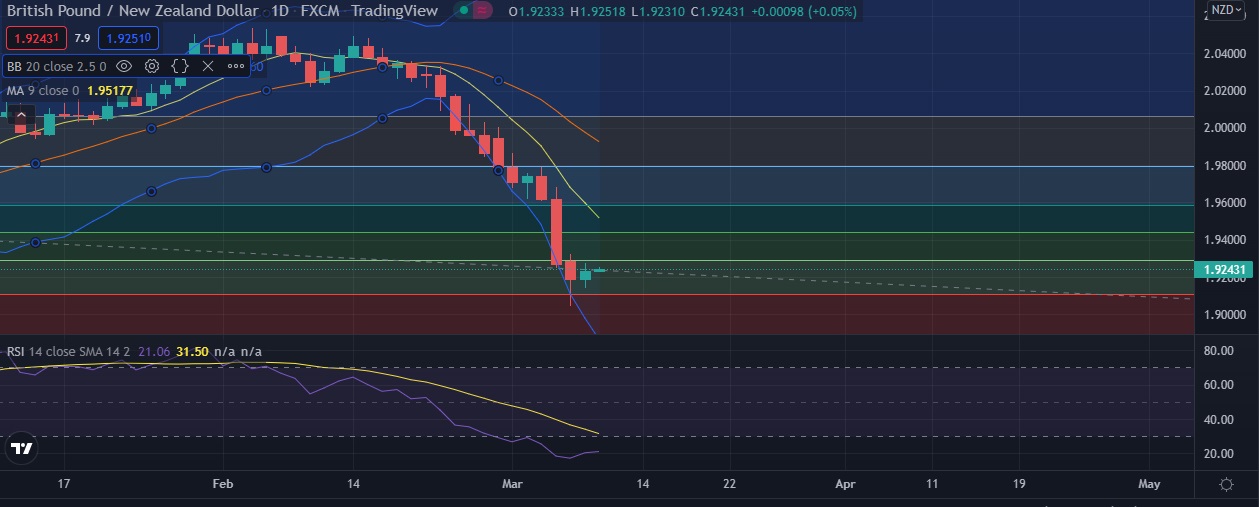Click the spread value 7.9
This screenshot has width=1259, height=507.
point(81,38)
